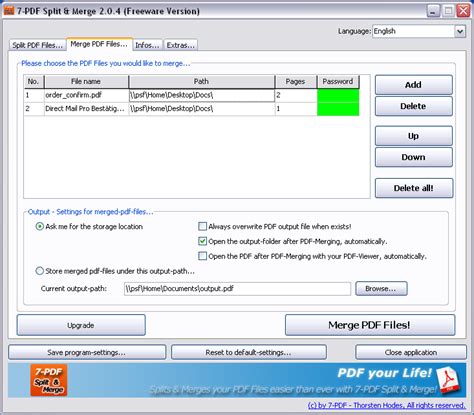
Task: Click Reset to default-settings button
Action: point(249,352)
